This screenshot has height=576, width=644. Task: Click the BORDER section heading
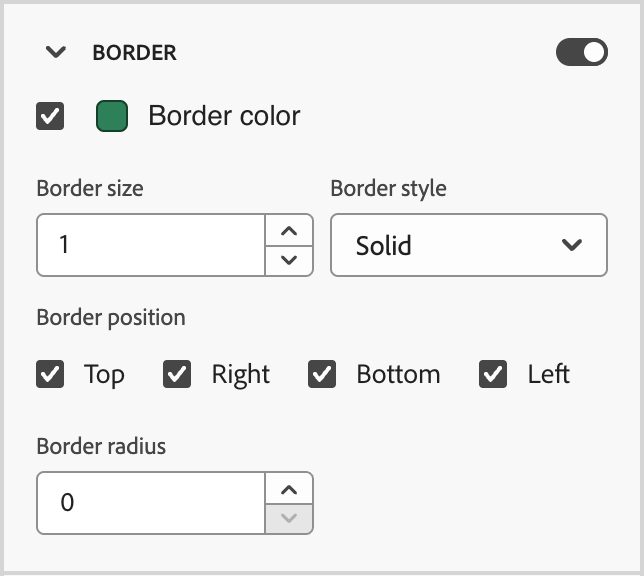(x=134, y=53)
